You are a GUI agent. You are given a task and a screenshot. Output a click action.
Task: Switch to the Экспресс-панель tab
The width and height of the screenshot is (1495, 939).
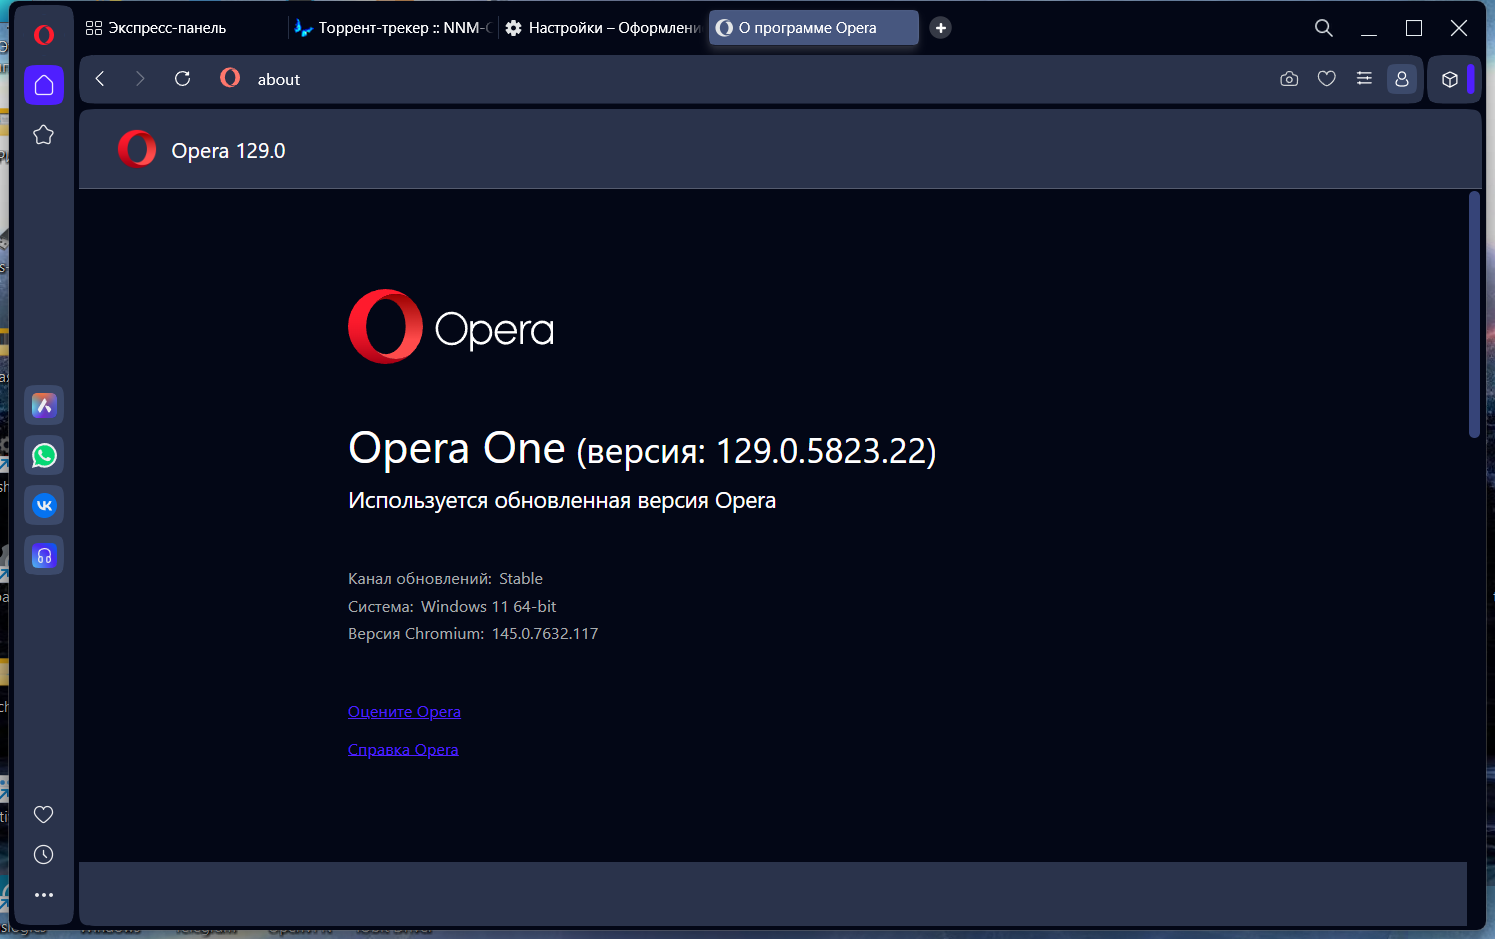point(167,28)
